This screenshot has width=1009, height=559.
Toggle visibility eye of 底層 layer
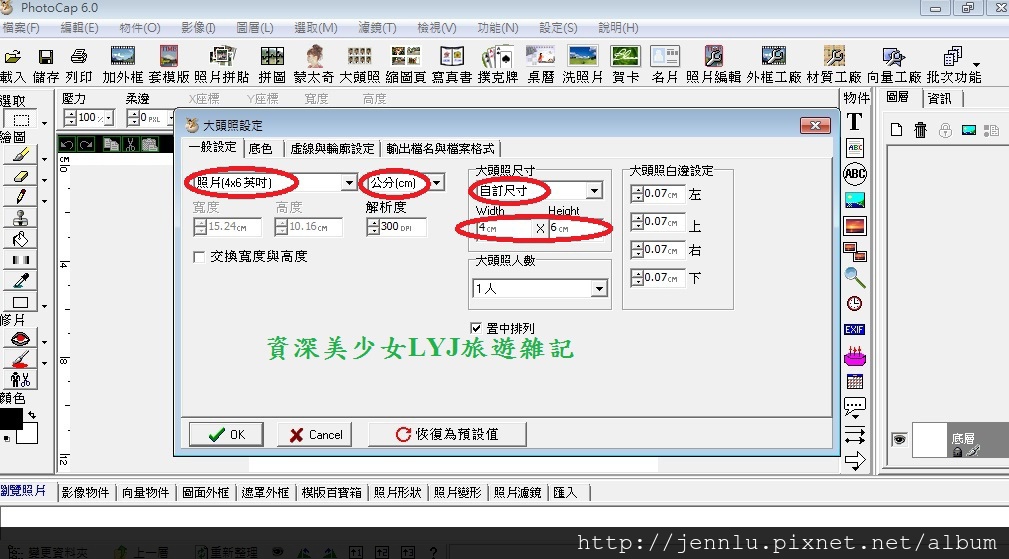pyautogui.click(x=899, y=439)
